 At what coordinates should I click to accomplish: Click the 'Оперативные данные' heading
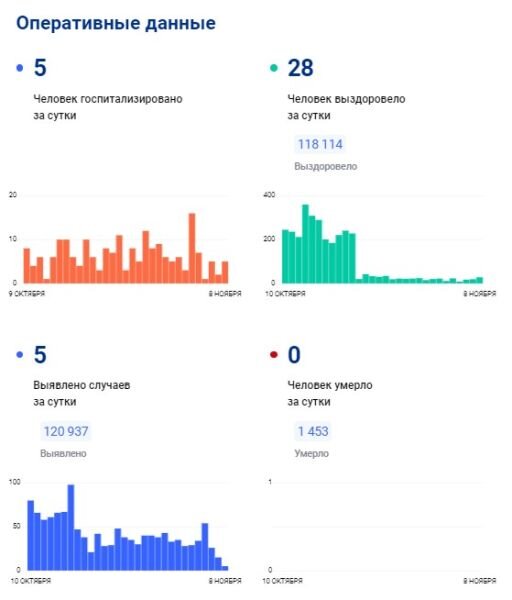tap(116, 23)
